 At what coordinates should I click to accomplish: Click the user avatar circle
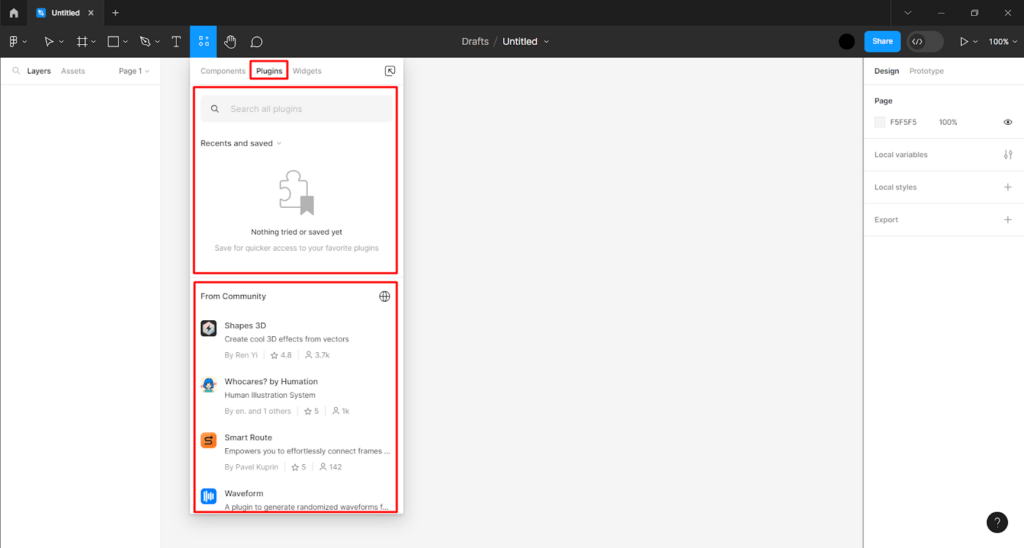coord(846,42)
